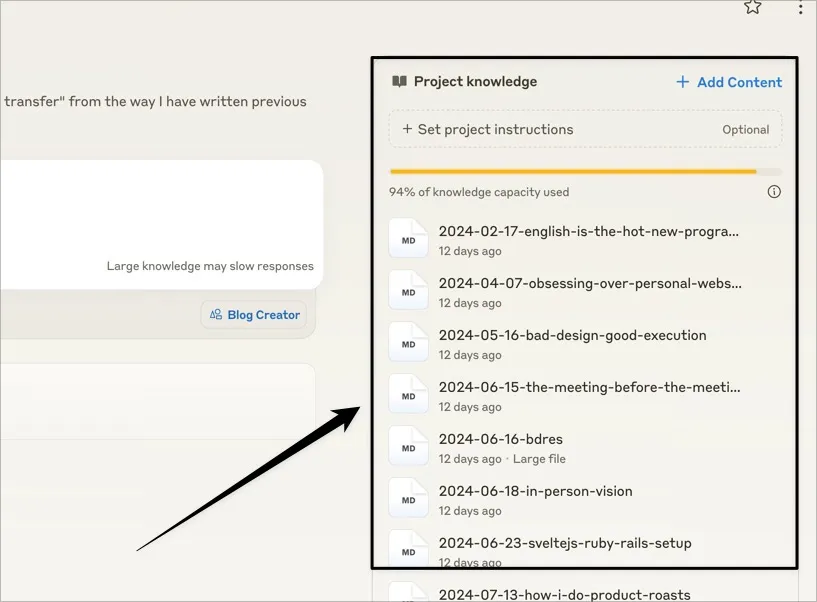Open the Blog Creator style button
This screenshot has width=817, height=602.
[x=254, y=315]
